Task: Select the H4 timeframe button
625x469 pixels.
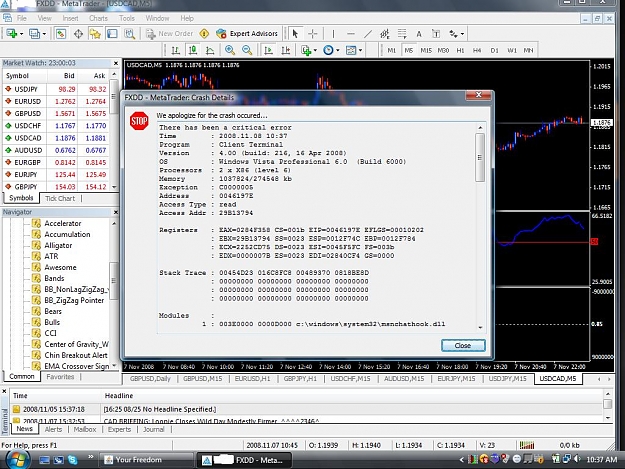Action: click(x=477, y=50)
